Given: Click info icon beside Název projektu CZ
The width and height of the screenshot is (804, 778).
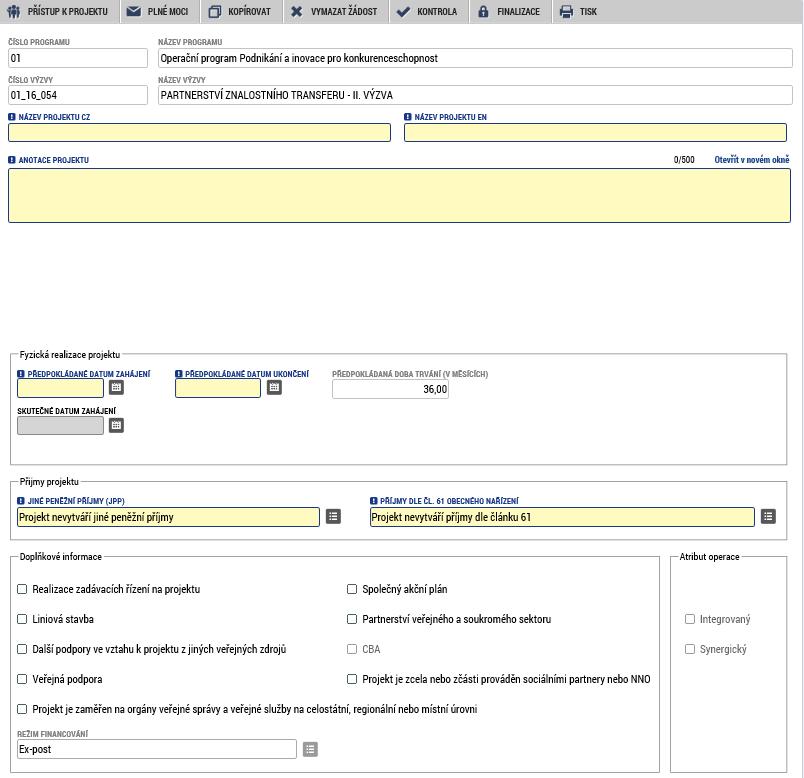Looking at the screenshot, I should point(12,117).
